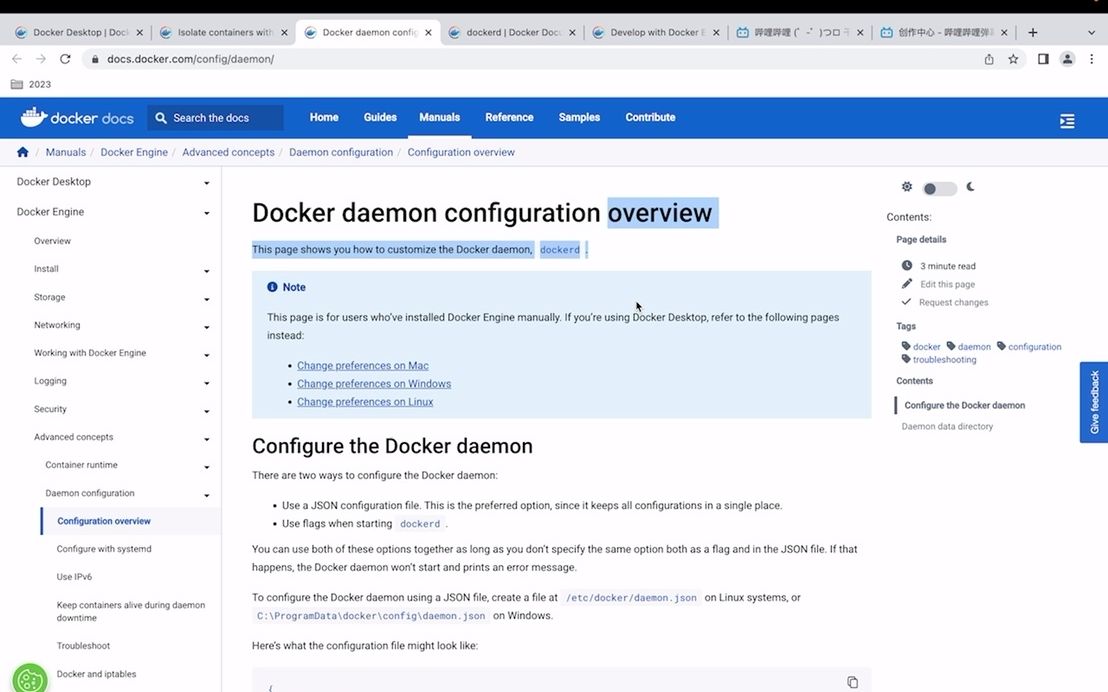The width and height of the screenshot is (1108, 692).
Task: Click the home icon in the breadcrumb trail
Action: pos(22,152)
